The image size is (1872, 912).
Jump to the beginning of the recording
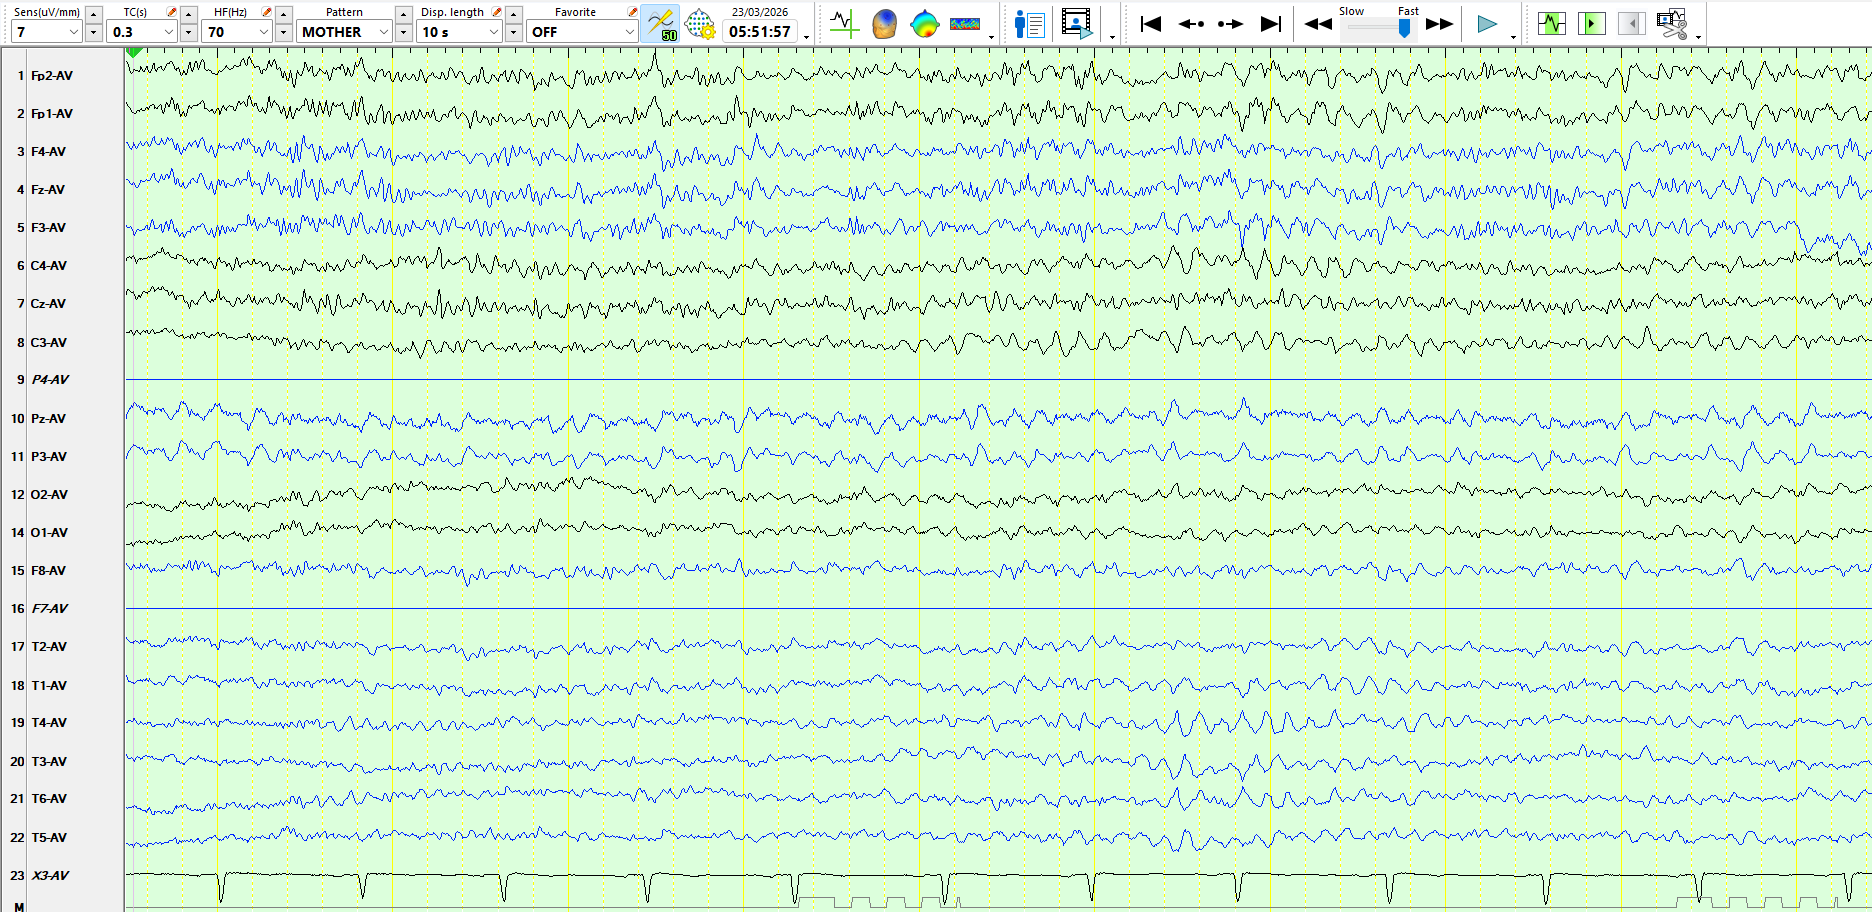click(1151, 24)
